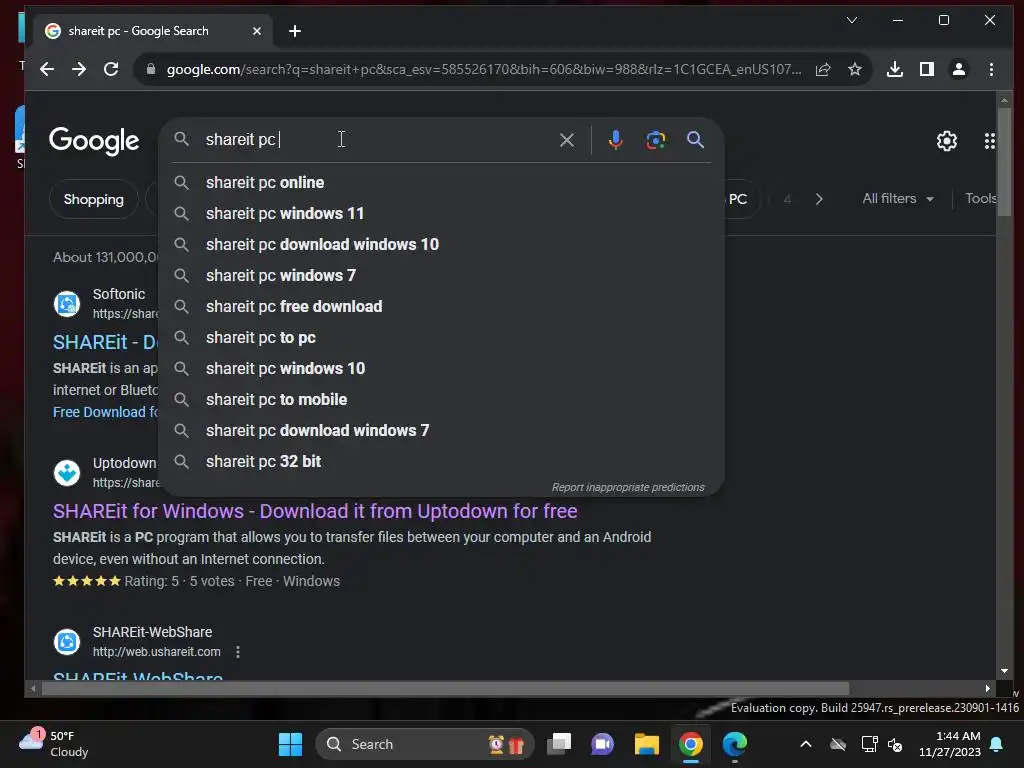This screenshot has width=1024, height=768.
Task: Click the Uptodown site favicon
Action: [67, 473]
